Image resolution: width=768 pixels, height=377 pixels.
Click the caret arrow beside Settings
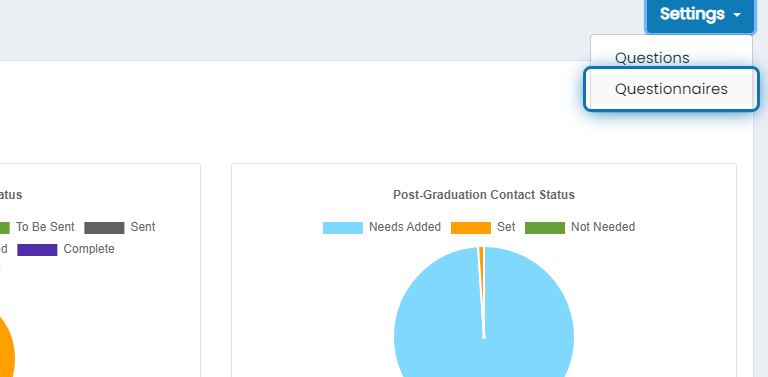pyautogui.click(x=737, y=15)
